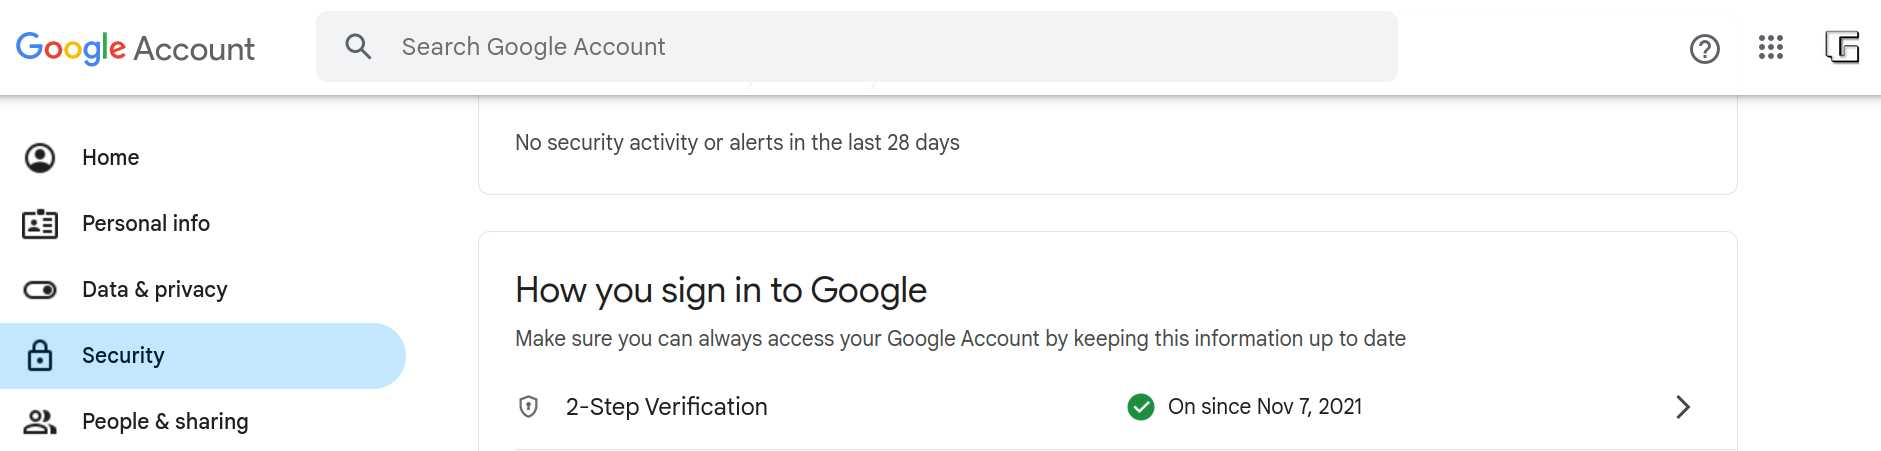This screenshot has height=451, width=1881.
Task: Click the Security padlock icon
Action: 40,356
